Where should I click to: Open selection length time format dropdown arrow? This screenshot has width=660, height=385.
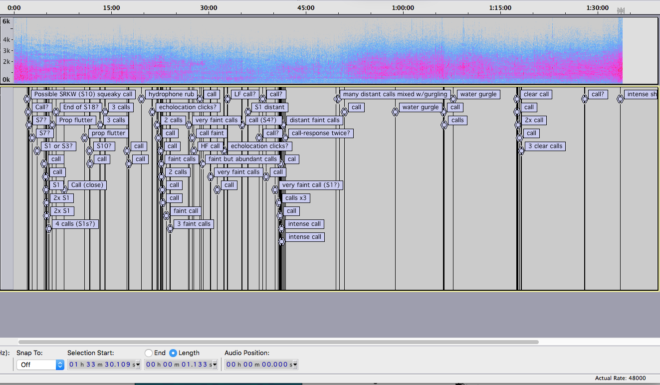coord(215,364)
